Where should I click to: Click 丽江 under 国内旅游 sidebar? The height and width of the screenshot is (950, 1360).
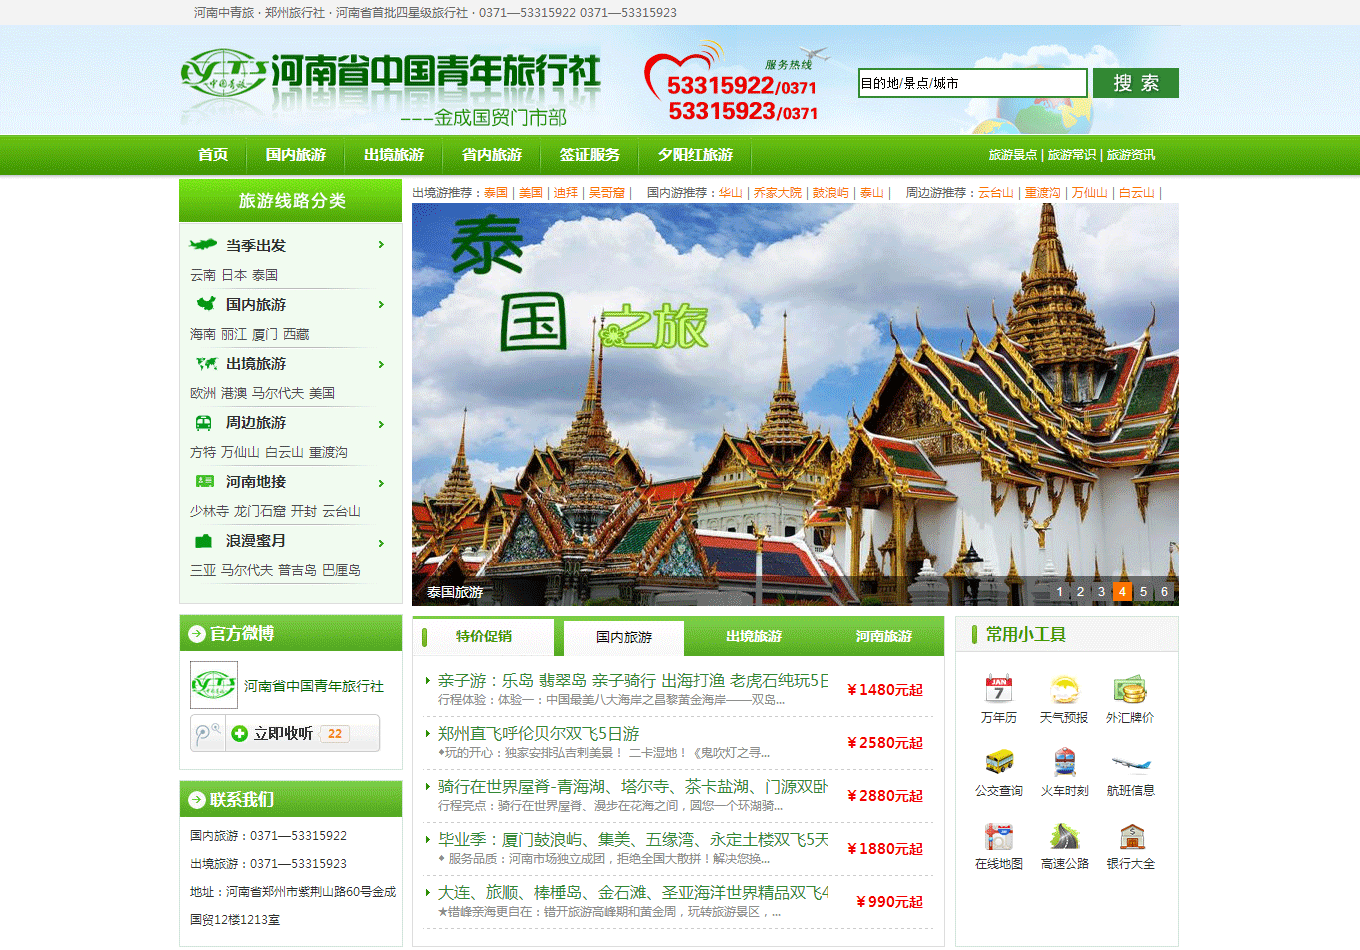point(234,334)
